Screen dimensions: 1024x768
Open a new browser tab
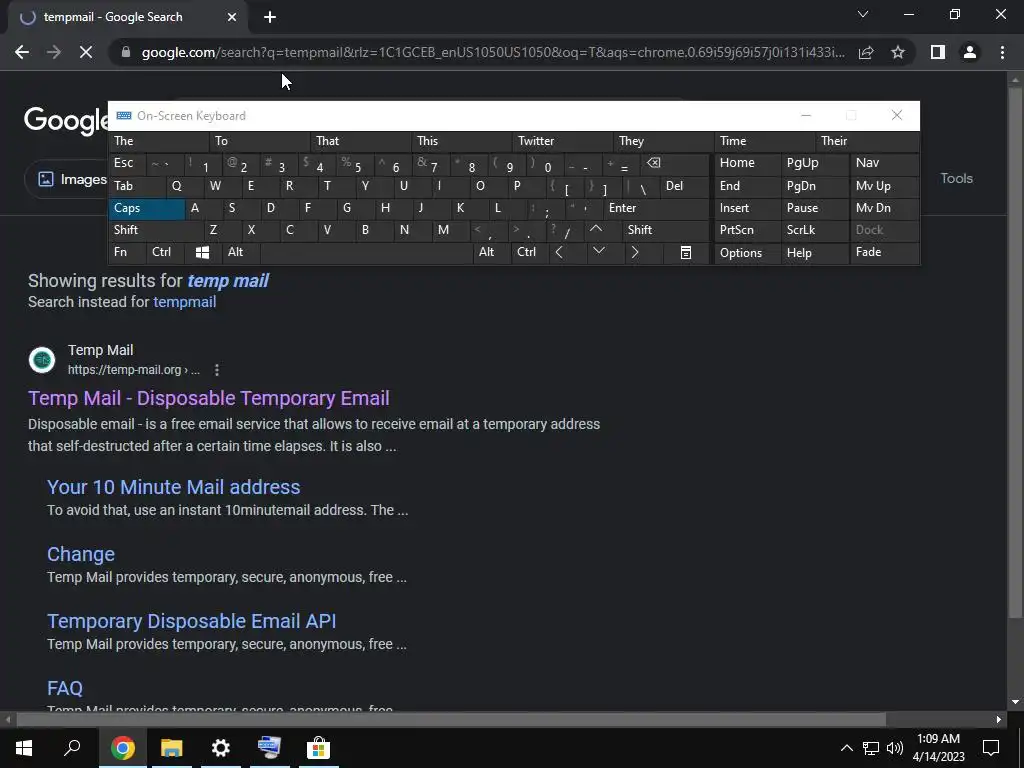point(270,17)
